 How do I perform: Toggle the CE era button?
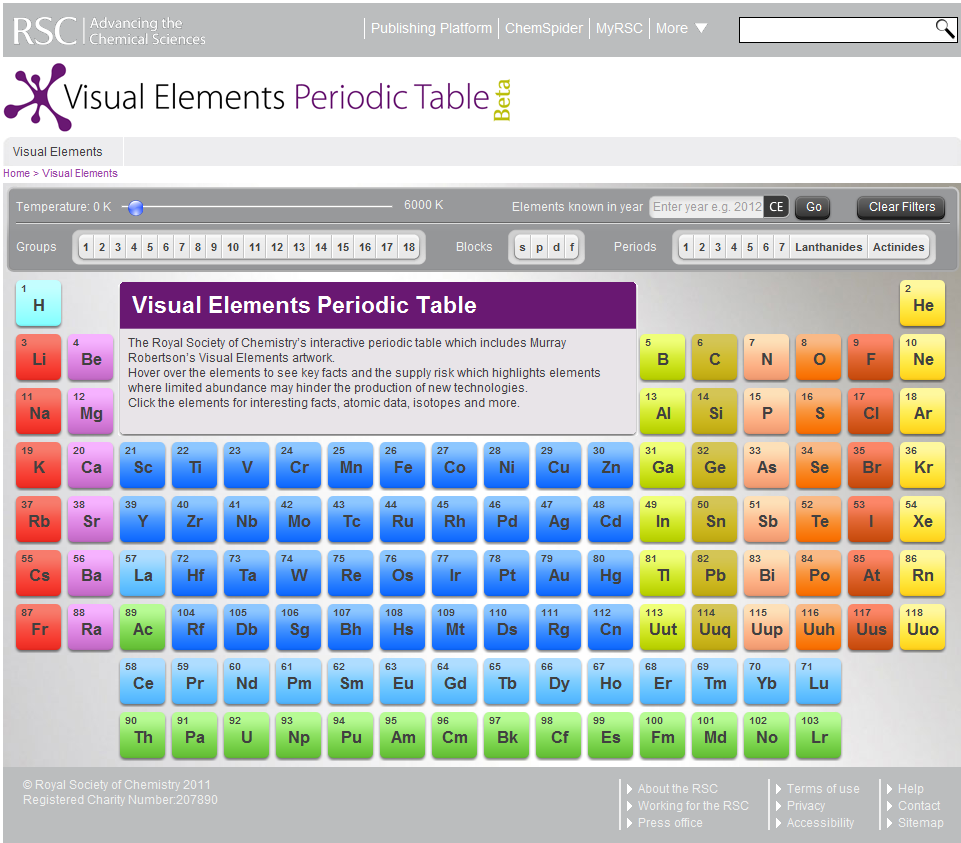coord(776,207)
